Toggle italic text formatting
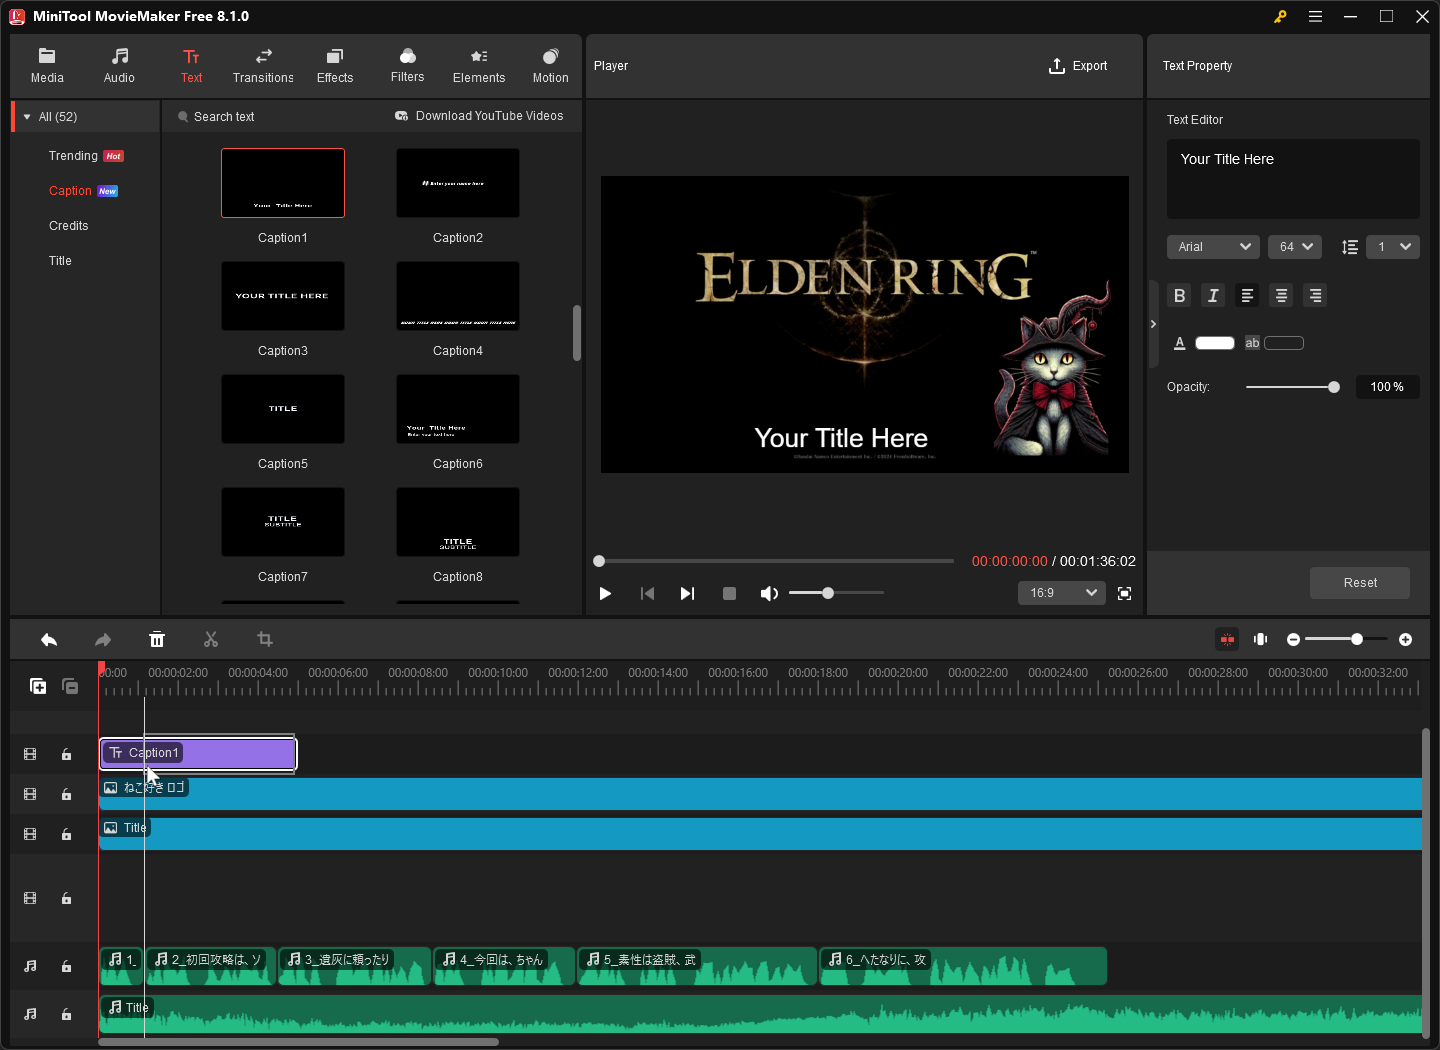Image resolution: width=1440 pixels, height=1050 pixels. click(1213, 295)
